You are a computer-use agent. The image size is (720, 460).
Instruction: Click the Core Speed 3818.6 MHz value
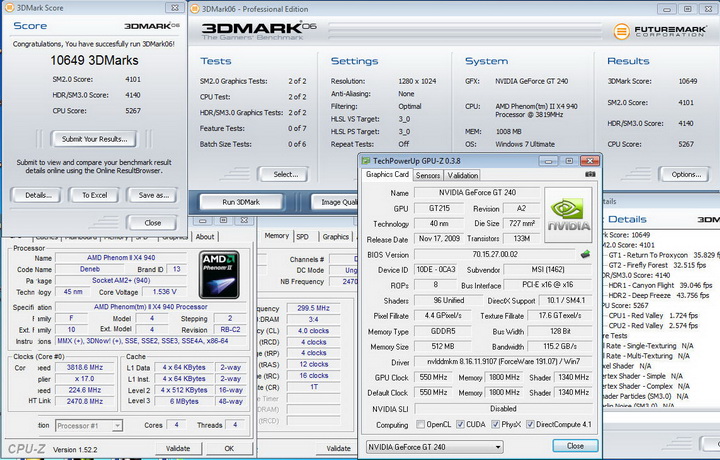coord(85,368)
